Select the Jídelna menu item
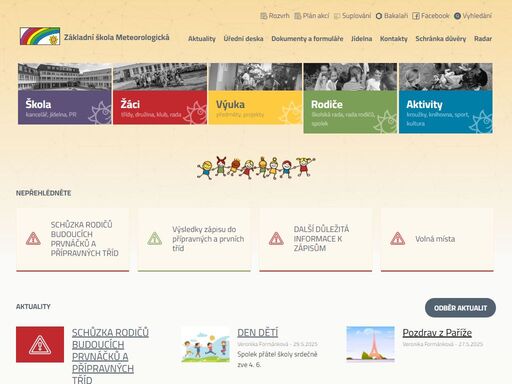512x384 pixels. point(361,39)
